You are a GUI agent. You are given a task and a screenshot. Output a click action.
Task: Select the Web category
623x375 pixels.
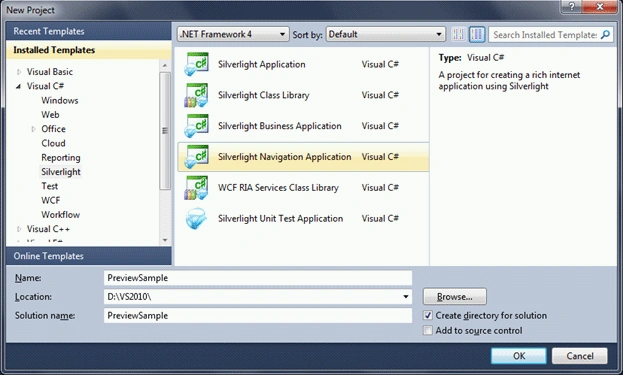pyautogui.click(x=50, y=115)
